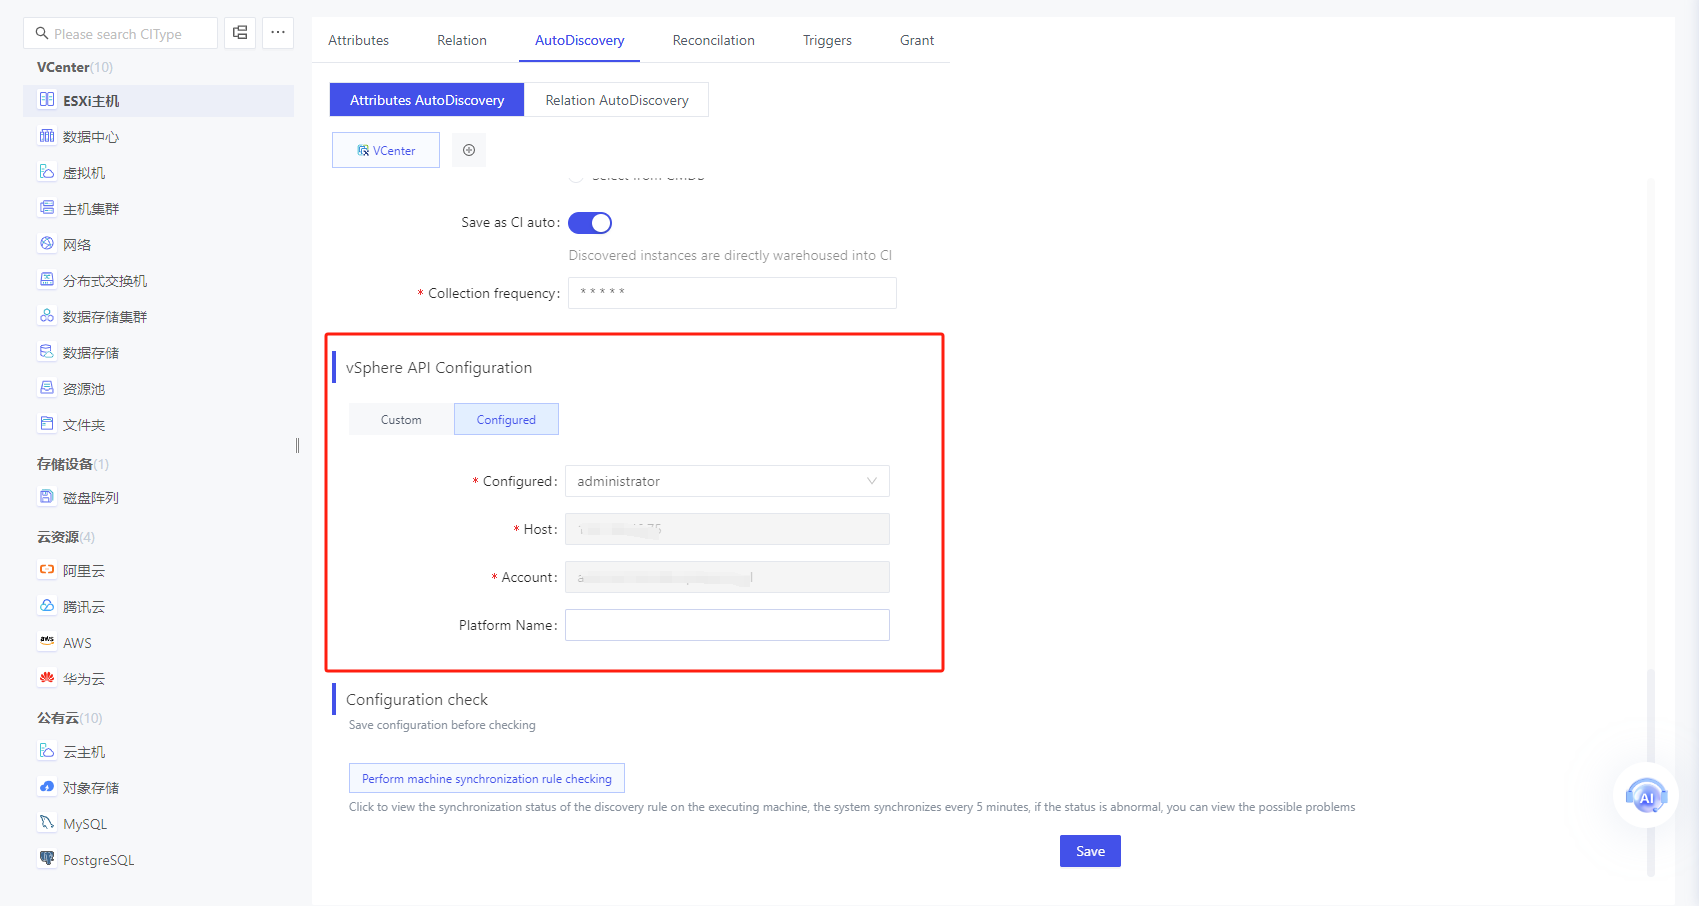
Task: Click the Save button
Action: 1090,851
